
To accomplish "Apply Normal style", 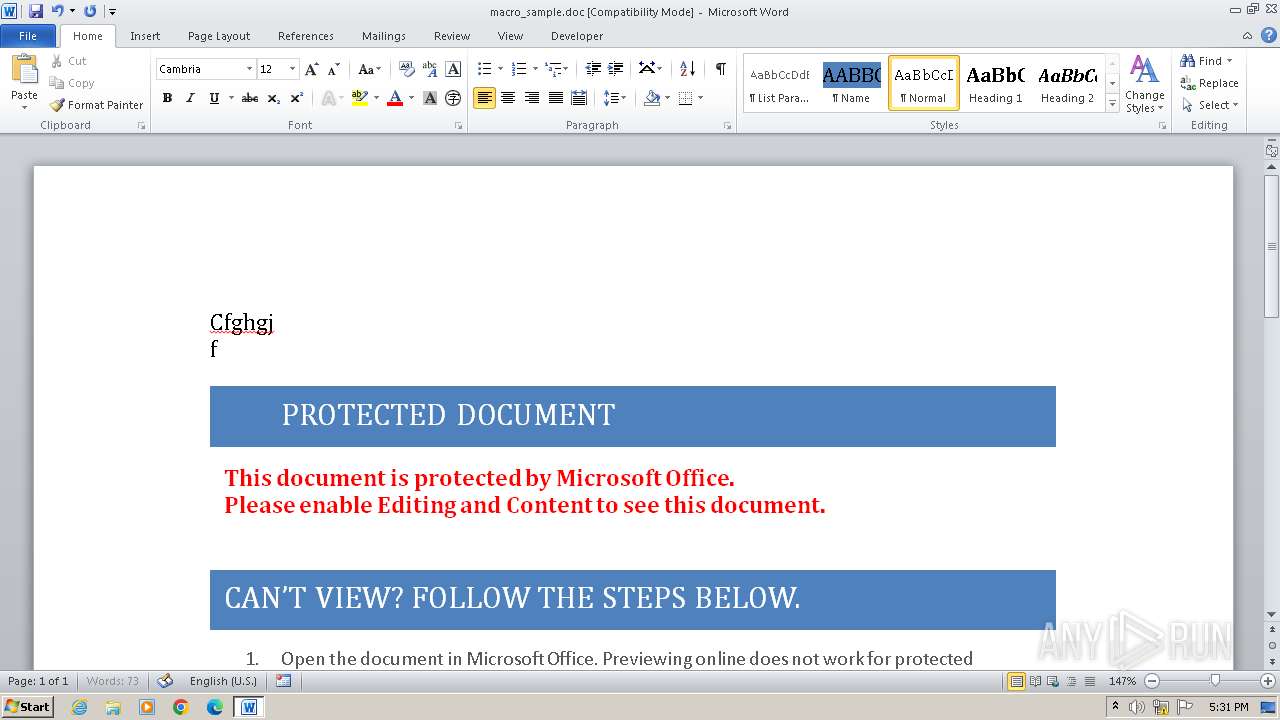I will pyautogui.click(x=923, y=83).
